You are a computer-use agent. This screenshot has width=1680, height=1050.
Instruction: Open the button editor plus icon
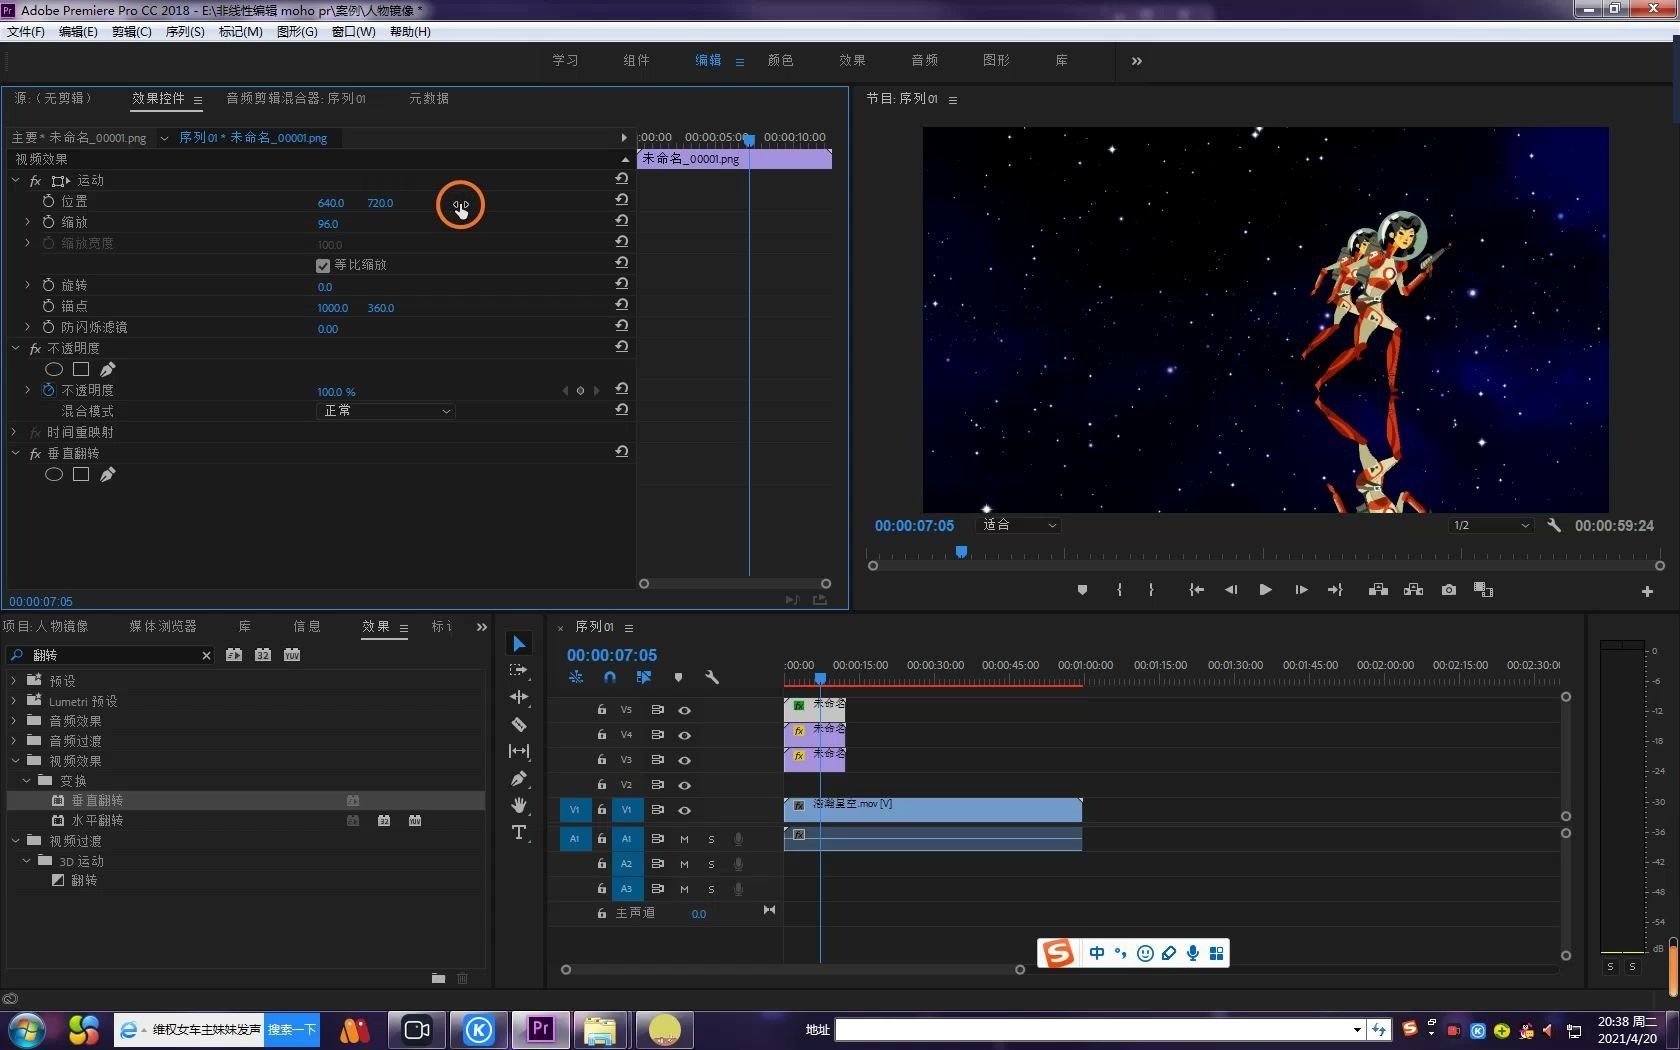1647,591
